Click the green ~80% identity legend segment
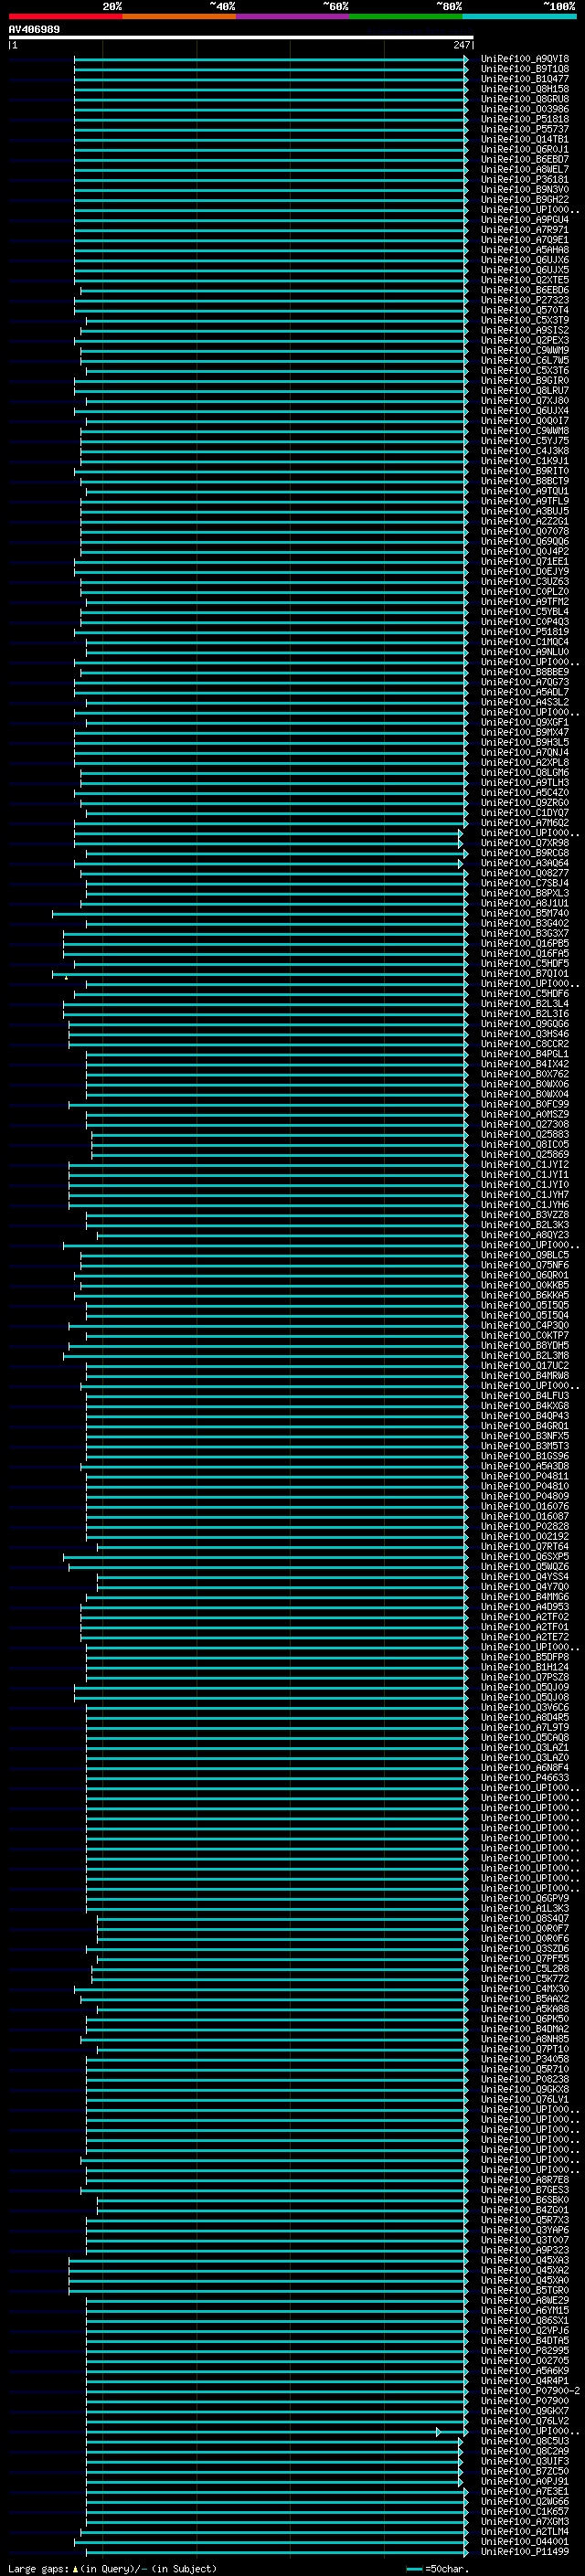Viewport: 585px width, 2576px height. tap(406, 16)
